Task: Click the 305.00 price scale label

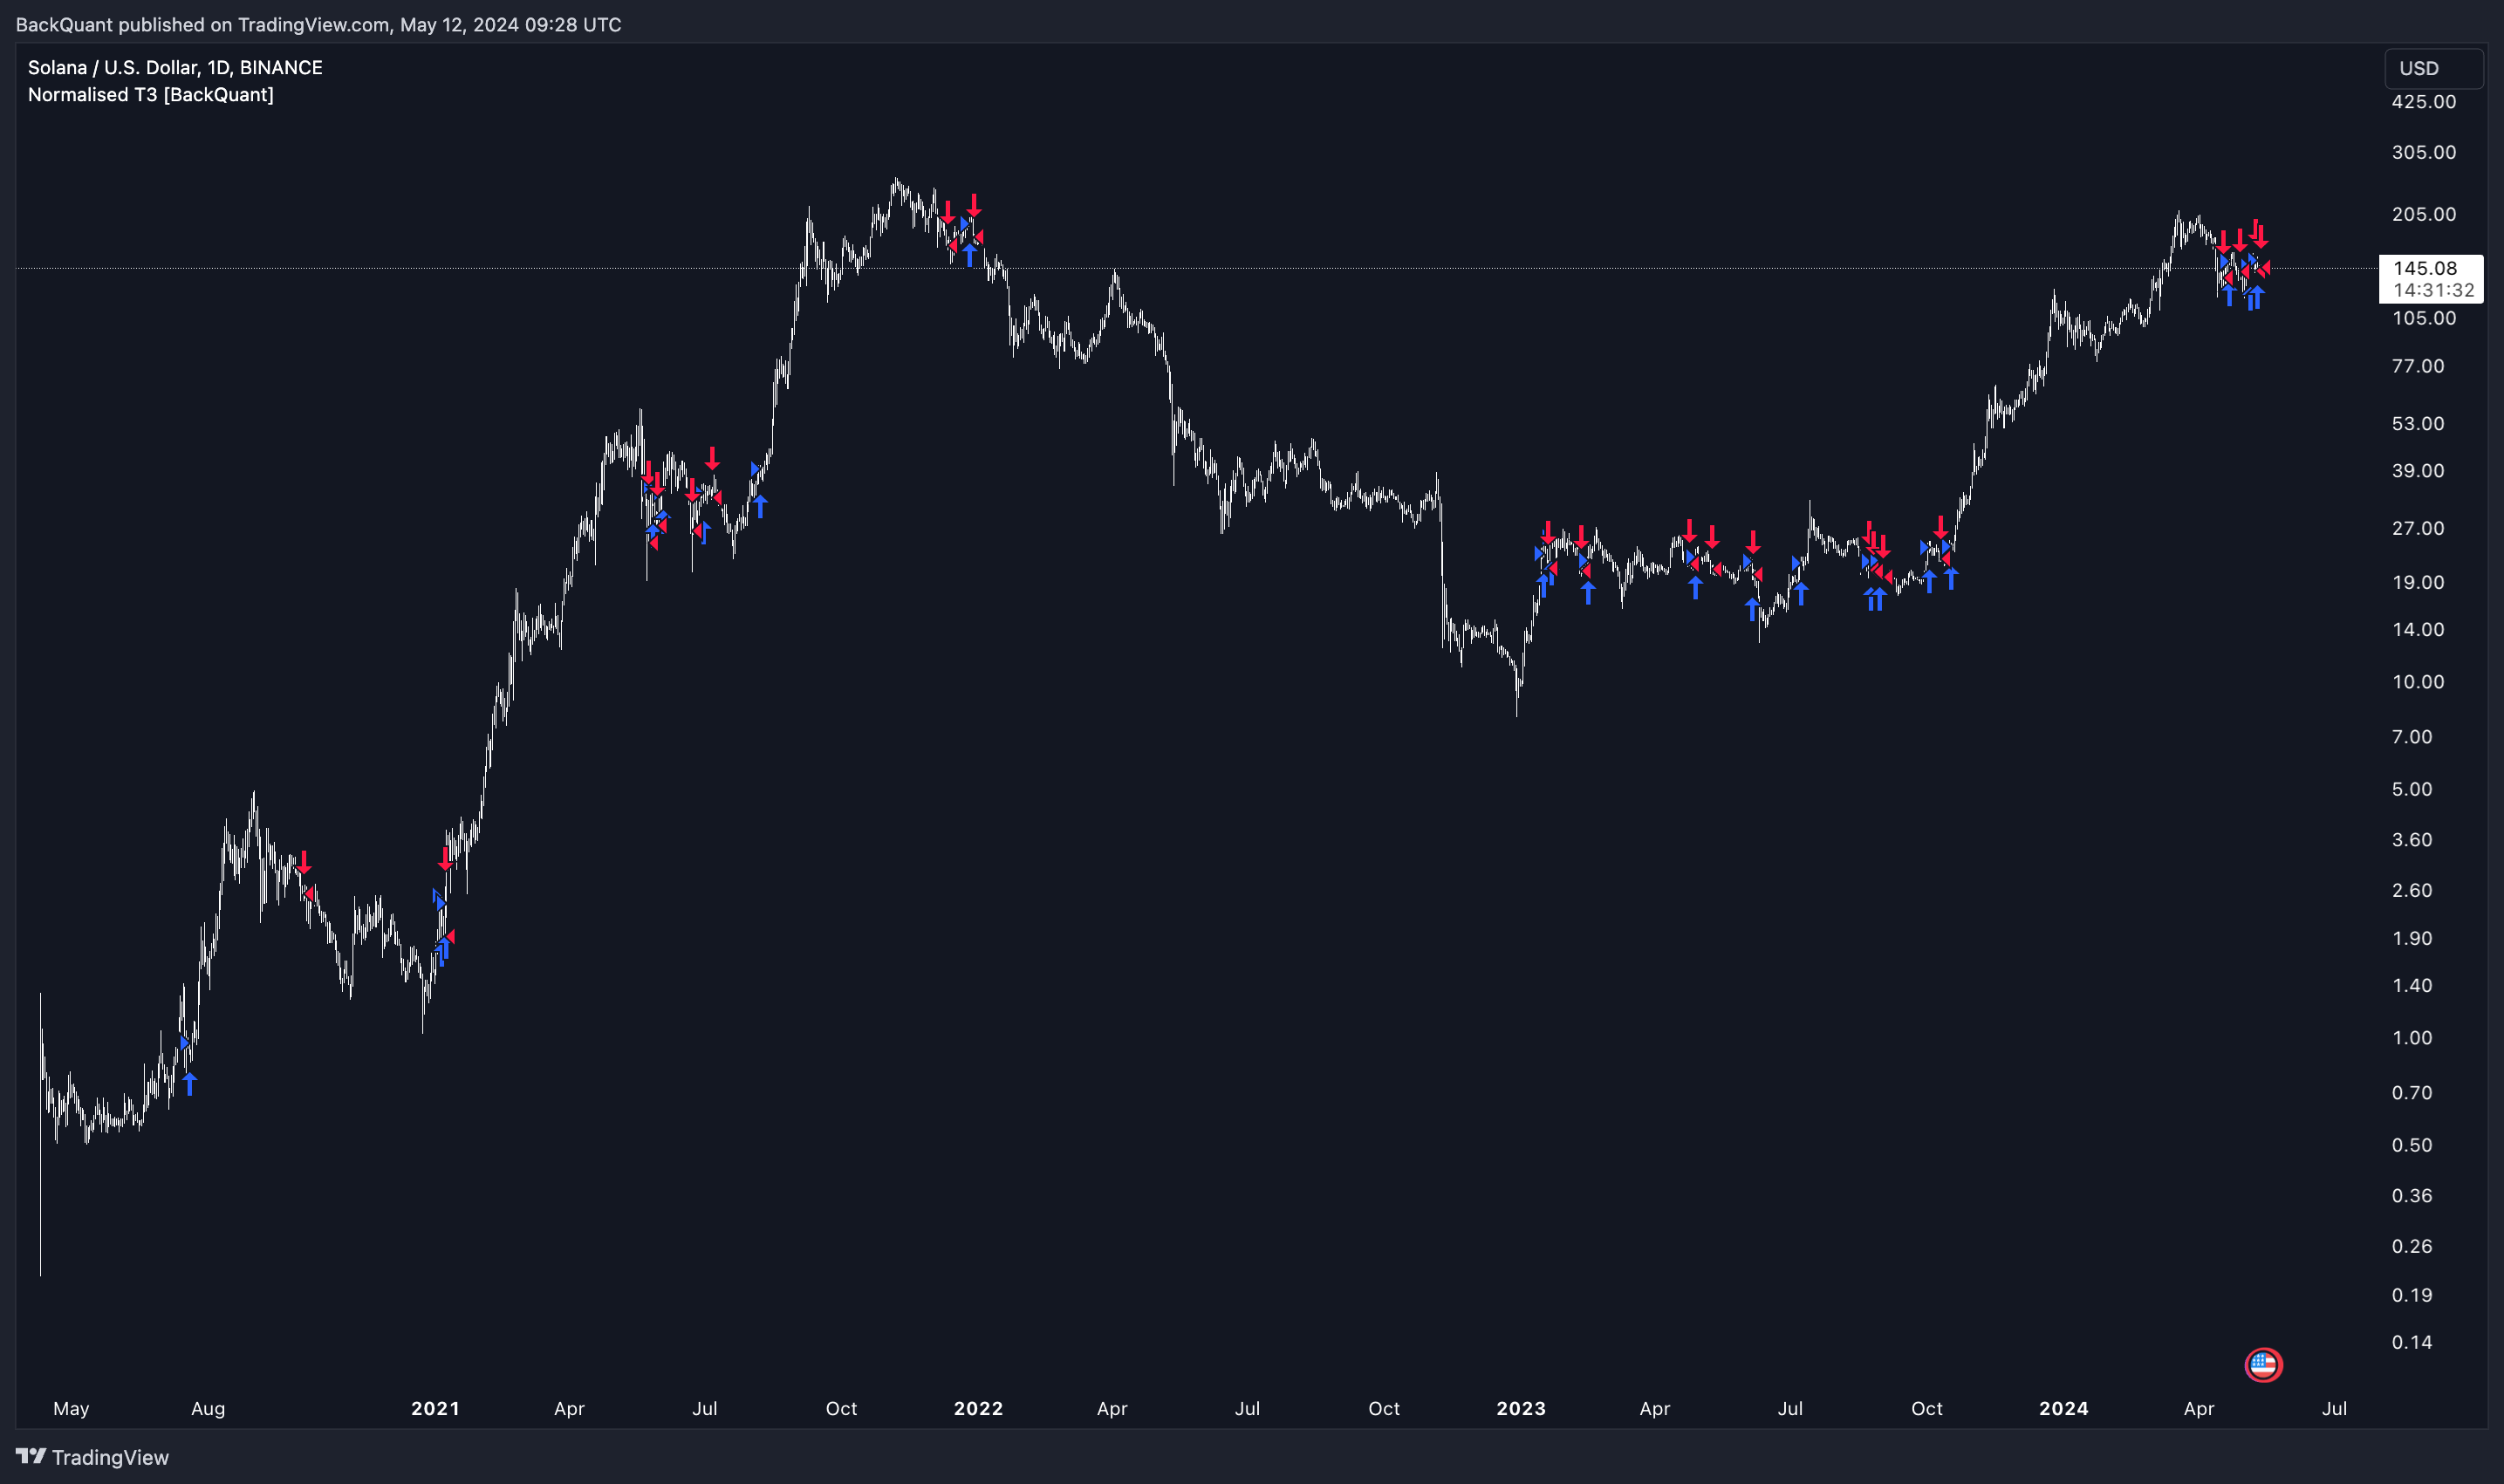Action: tap(2423, 152)
